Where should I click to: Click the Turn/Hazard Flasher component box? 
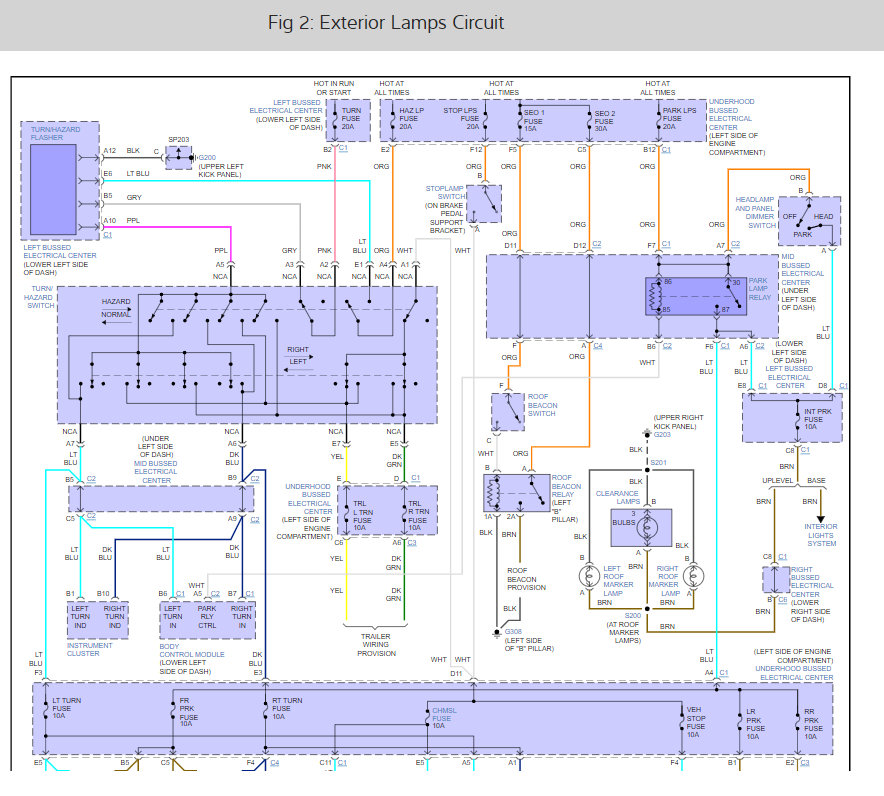coord(60,180)
